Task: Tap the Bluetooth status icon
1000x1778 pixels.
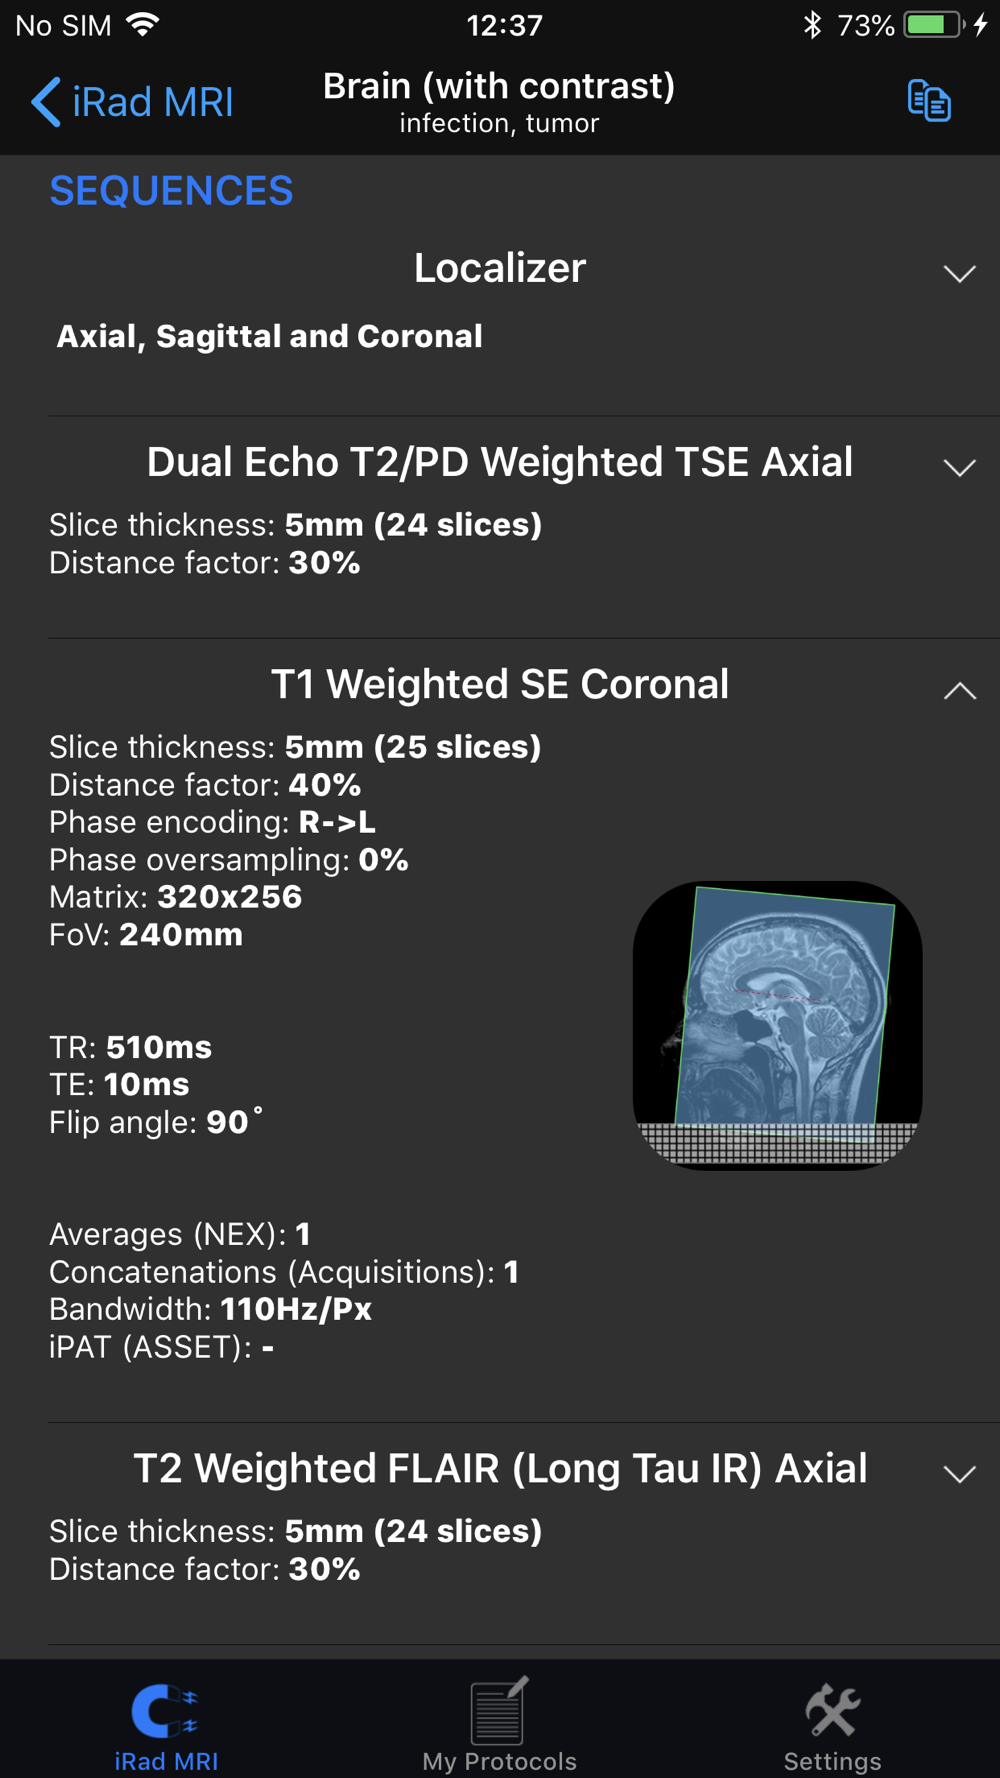Action: (x=812, y=25)
